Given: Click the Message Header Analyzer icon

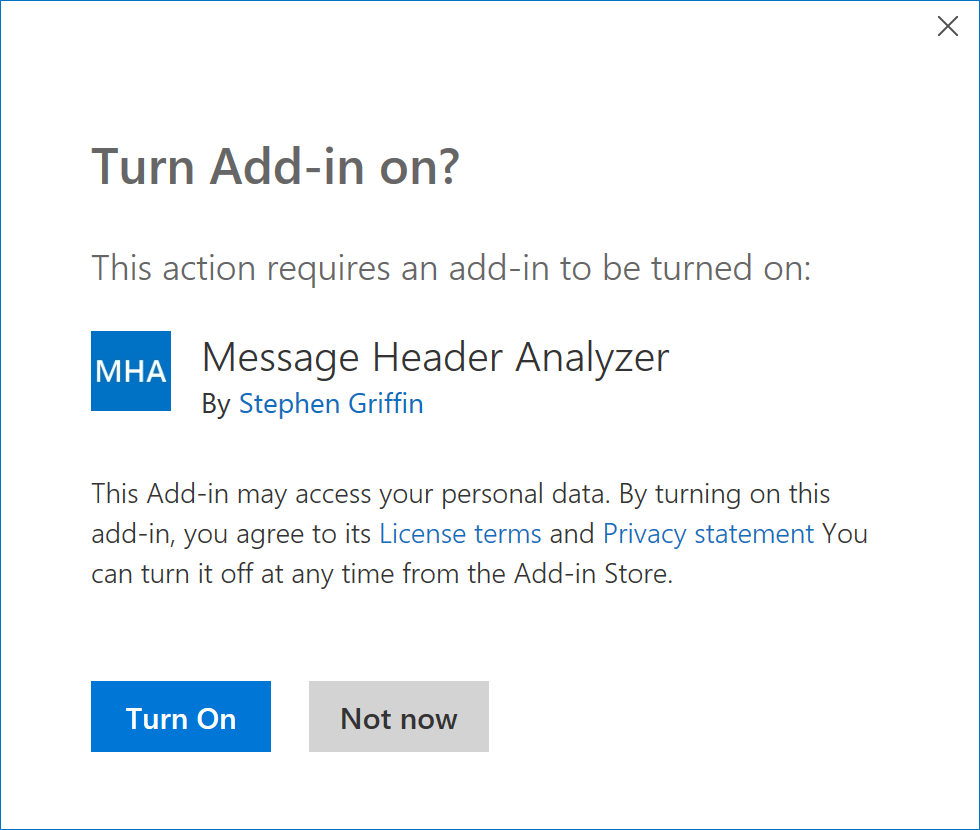Looking at the screenshot, I should 131,371.
